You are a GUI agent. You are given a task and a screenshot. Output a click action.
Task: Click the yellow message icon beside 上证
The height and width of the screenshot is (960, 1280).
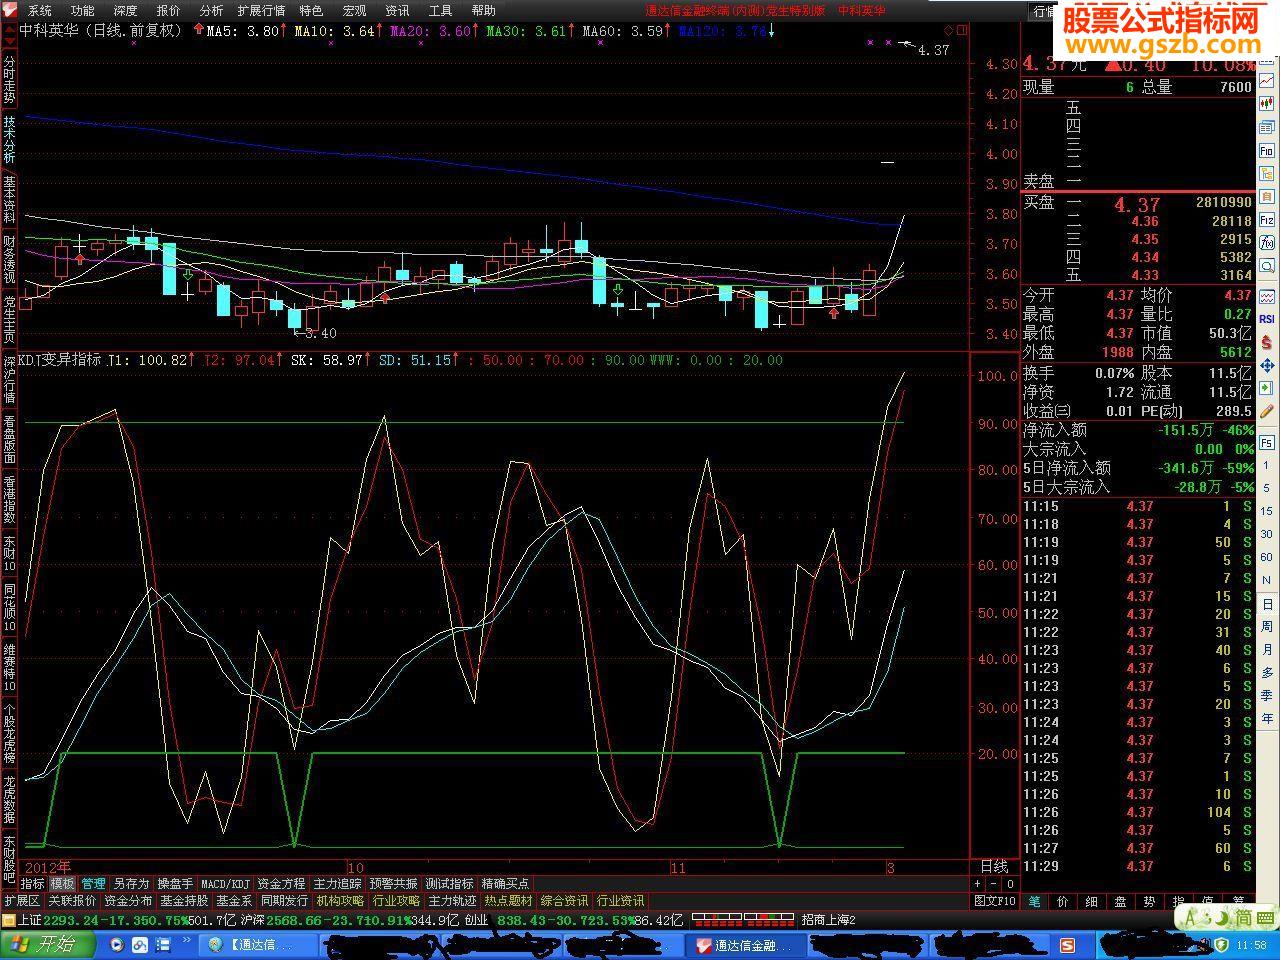click(8, 920)
